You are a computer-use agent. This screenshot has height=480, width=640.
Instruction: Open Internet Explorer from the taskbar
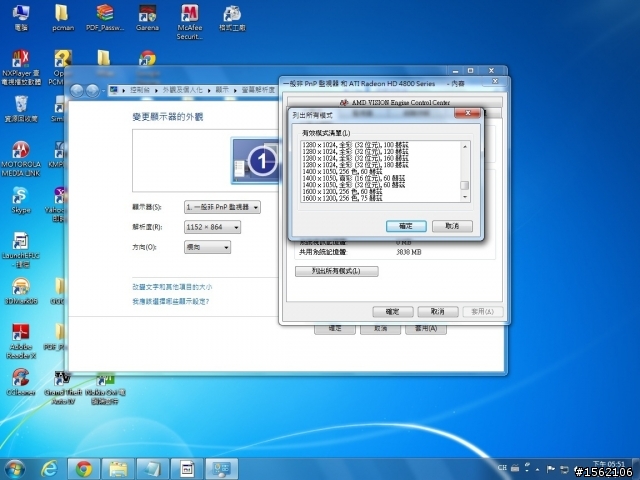point(50,469)
